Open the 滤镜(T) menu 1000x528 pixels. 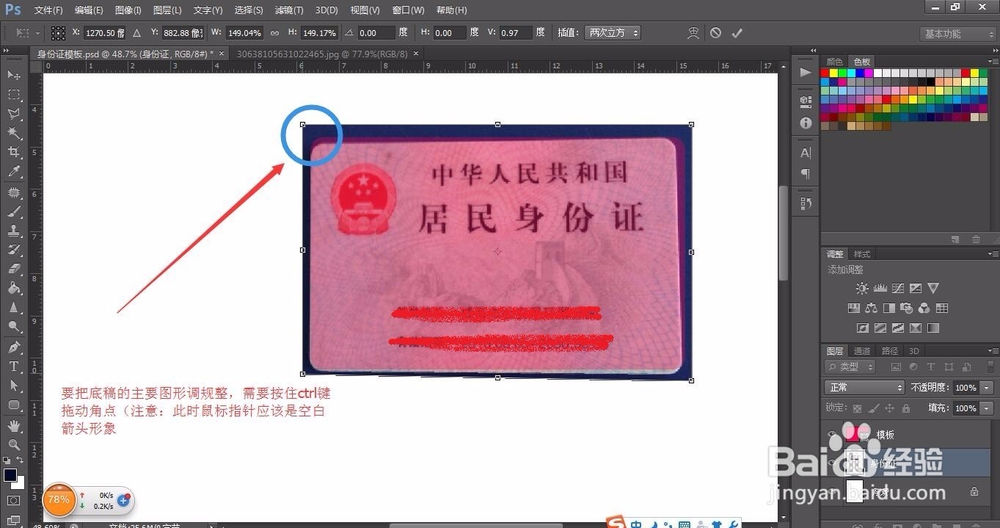289,10
